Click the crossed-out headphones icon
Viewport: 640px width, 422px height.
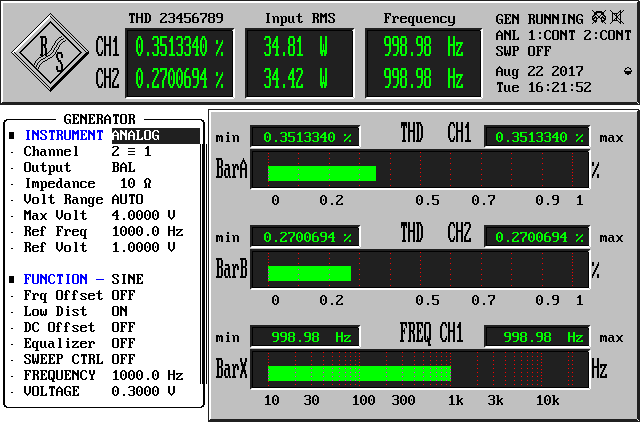tap(599, 18)
